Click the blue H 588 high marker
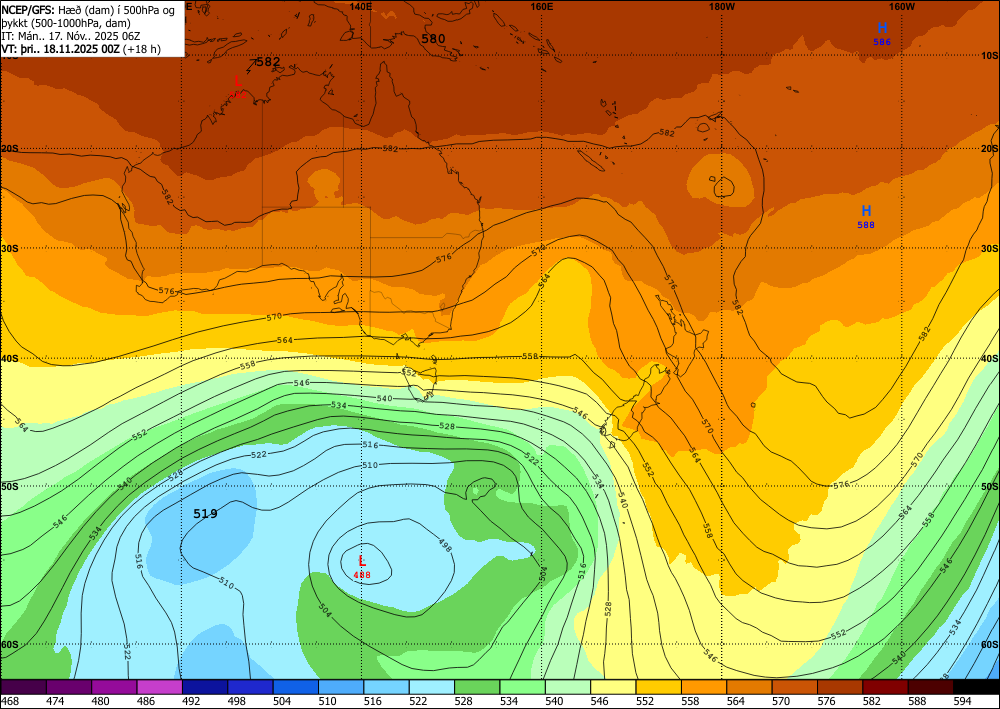Viewport: 1000px width, 709px height. pos(866,216)
